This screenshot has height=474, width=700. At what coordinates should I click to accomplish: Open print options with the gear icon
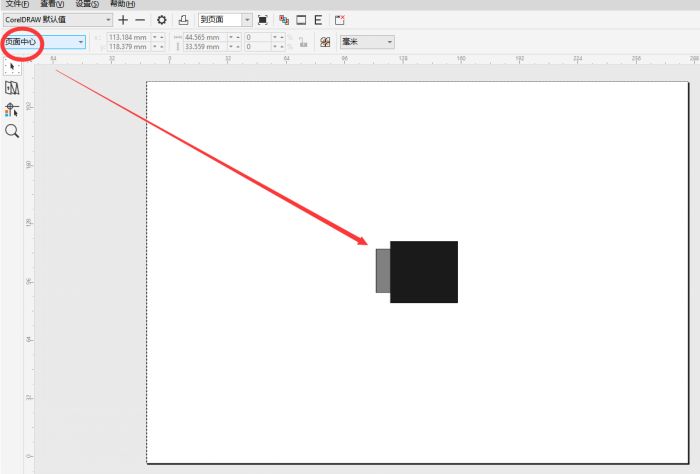pos(162,20)
